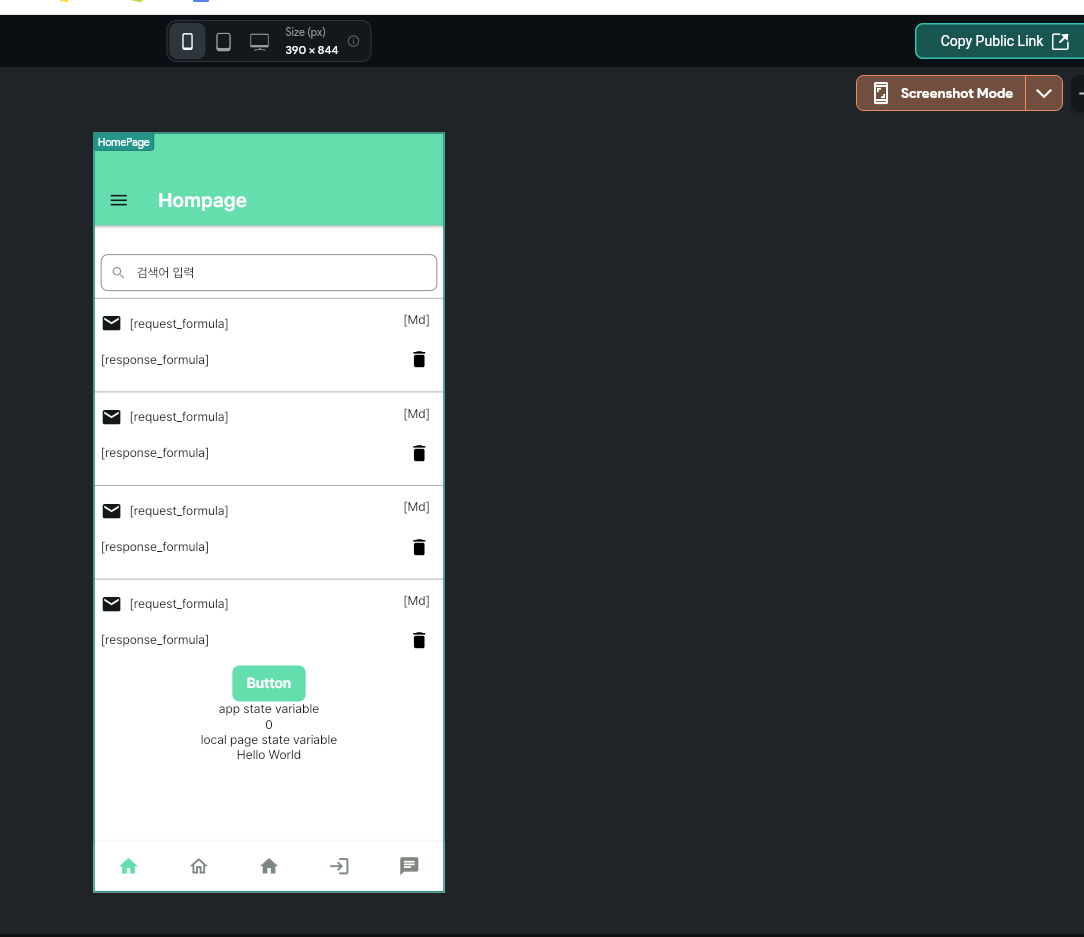
Task: Tap the chat message nav icon
Action: 409,866
